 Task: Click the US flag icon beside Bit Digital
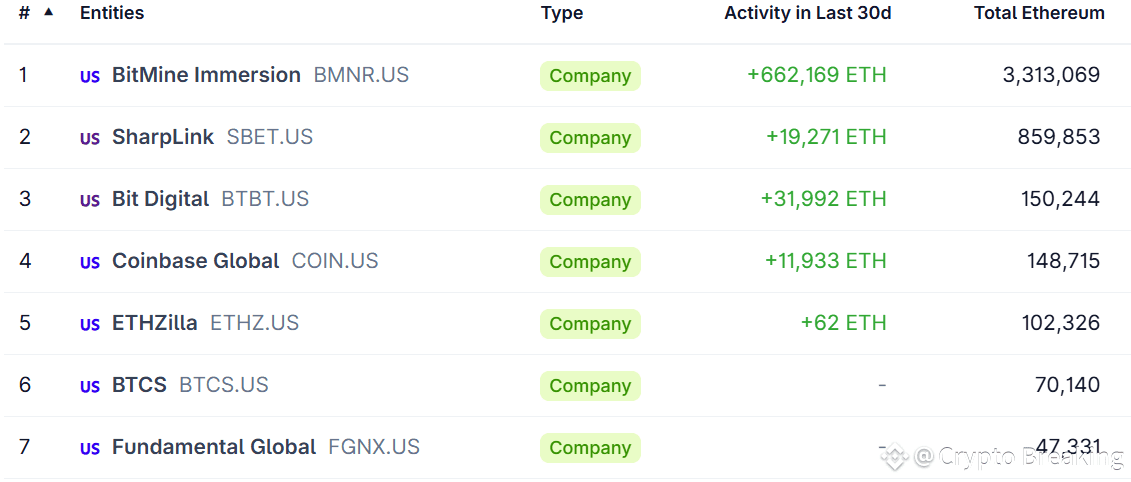(90, 200)
